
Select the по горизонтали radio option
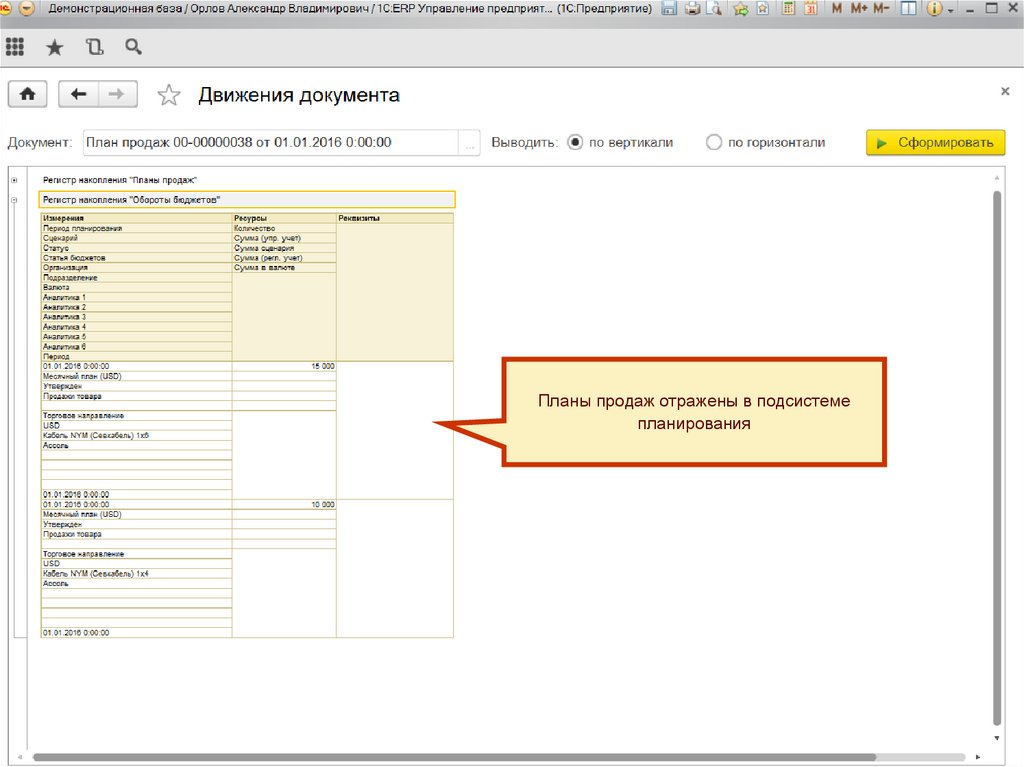pos(714,142)
